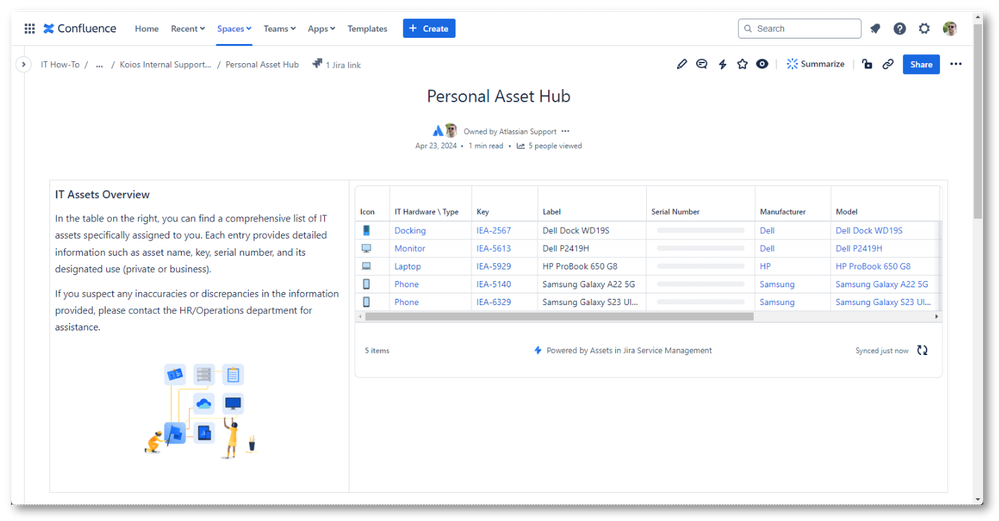Copy page link with chain icon

point(888,64)
